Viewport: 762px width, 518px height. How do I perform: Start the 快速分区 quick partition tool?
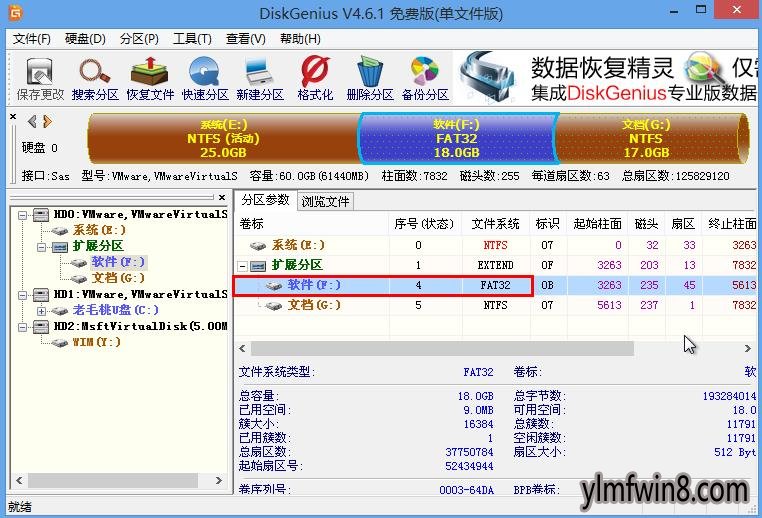pyautogui.click(x=205, y=78)
